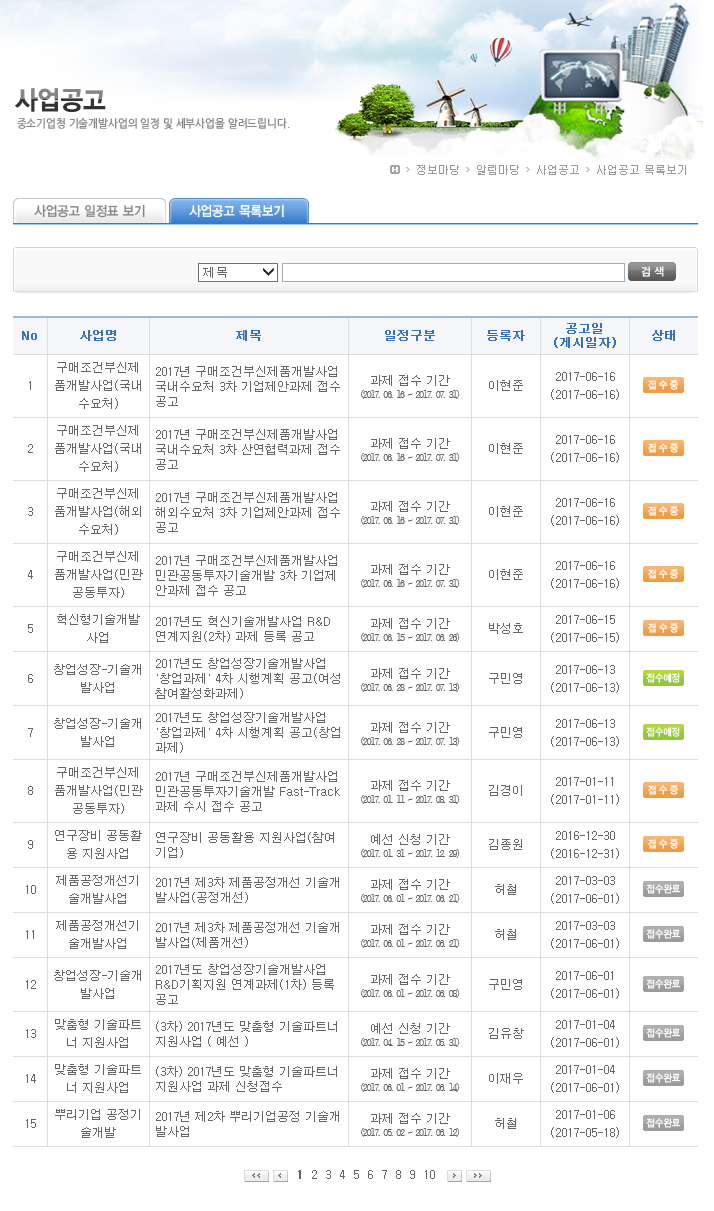Select the 사업공고 목록보기 tab
This screenshot has height=1211, width=714.
[238, 211]
